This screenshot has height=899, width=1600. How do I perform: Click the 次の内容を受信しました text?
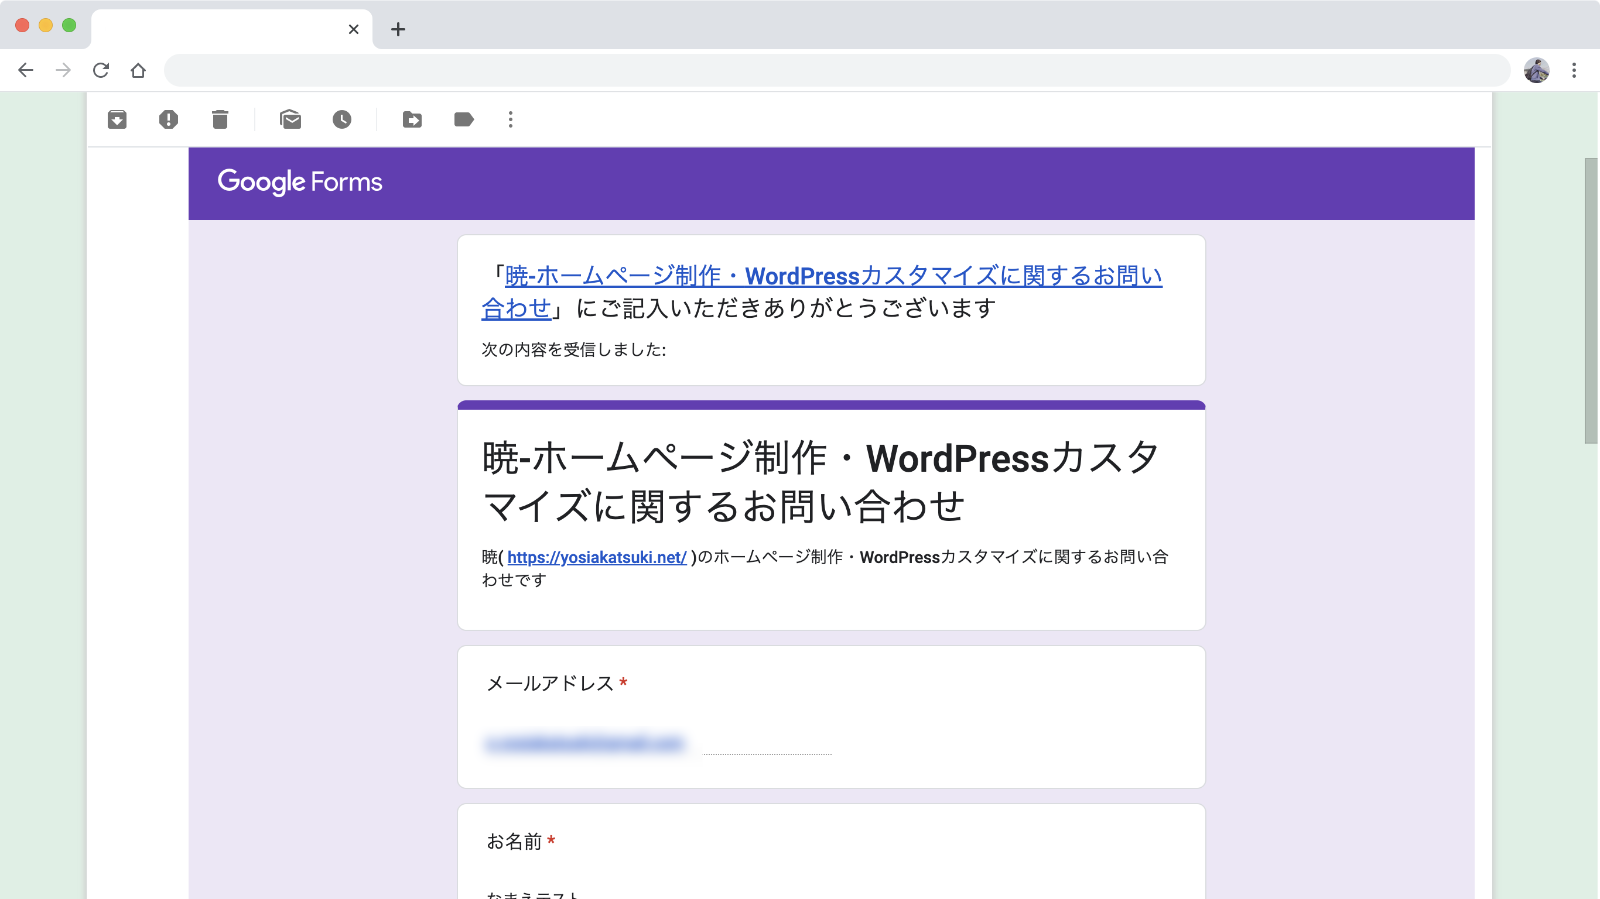(574, 349)
